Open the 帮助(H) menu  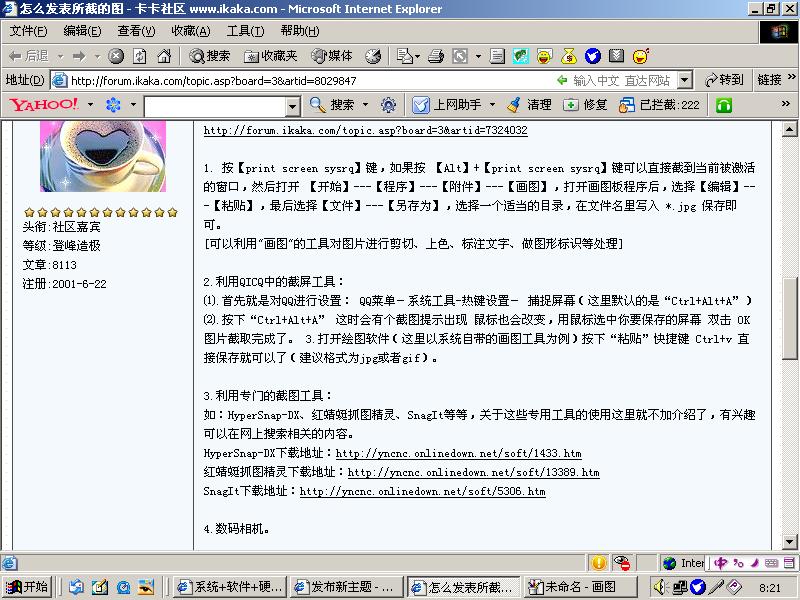(x=300, y=31)
